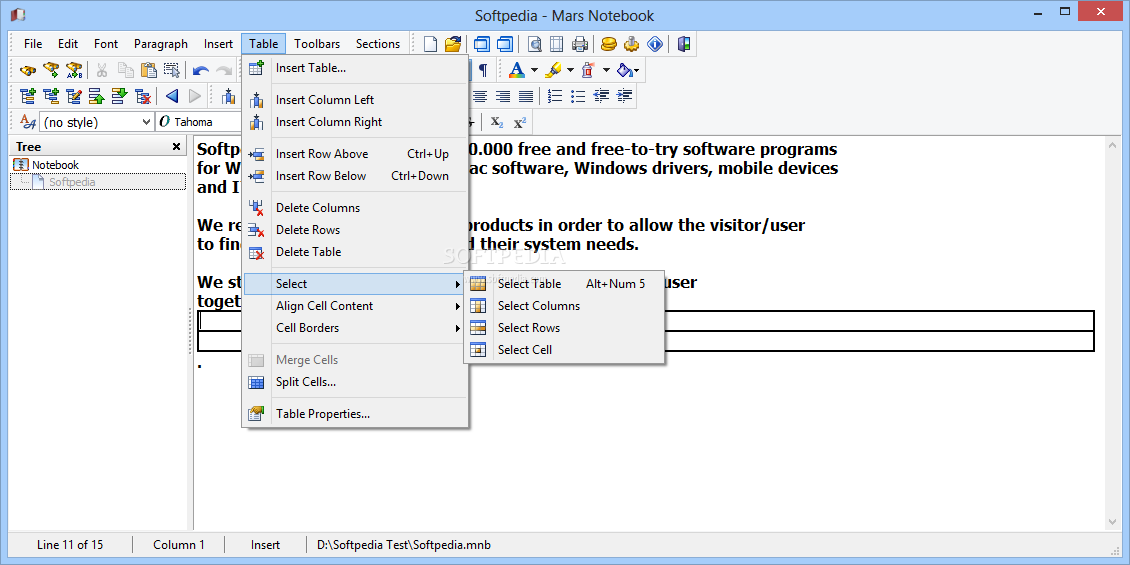Click the New document icon
The height and width of the screenshot is (565, 1130).
click(x=430, y=44)
